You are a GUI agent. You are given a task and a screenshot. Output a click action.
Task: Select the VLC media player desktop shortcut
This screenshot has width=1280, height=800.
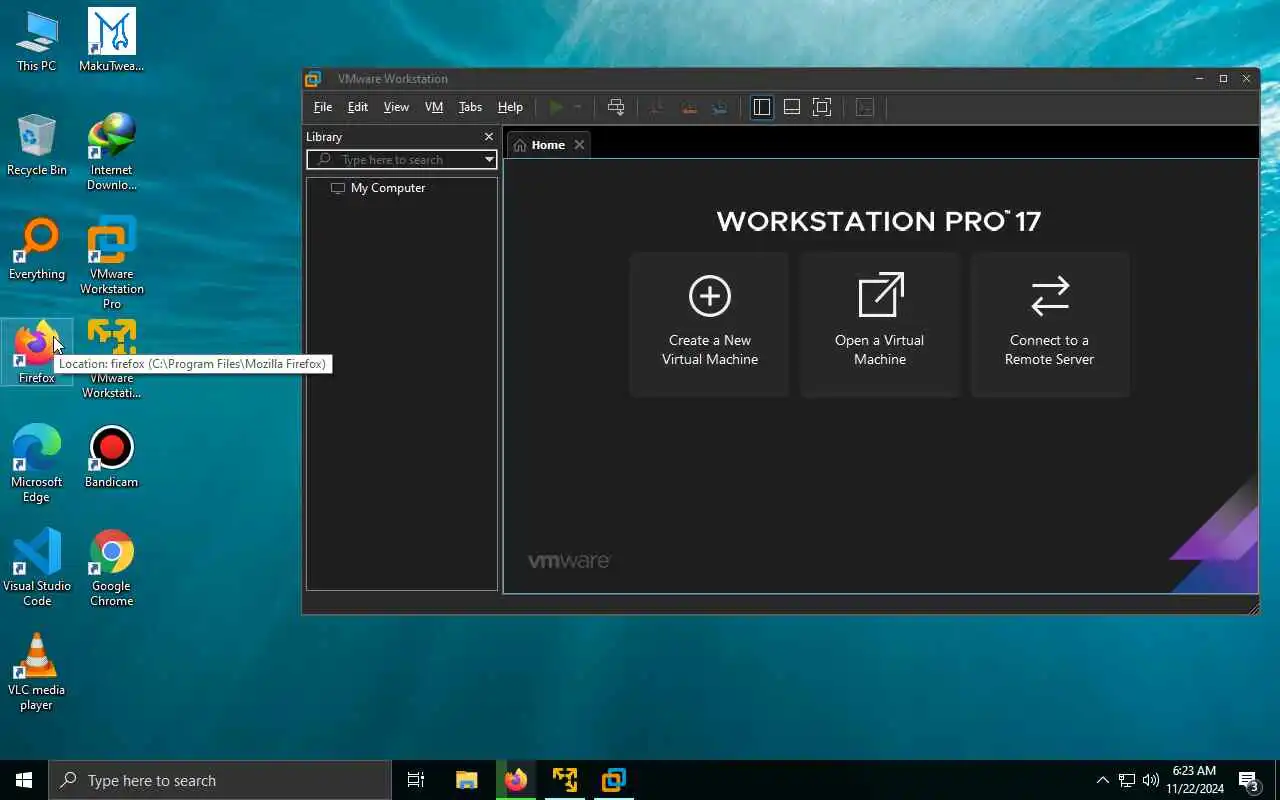[x=37, y=672]
